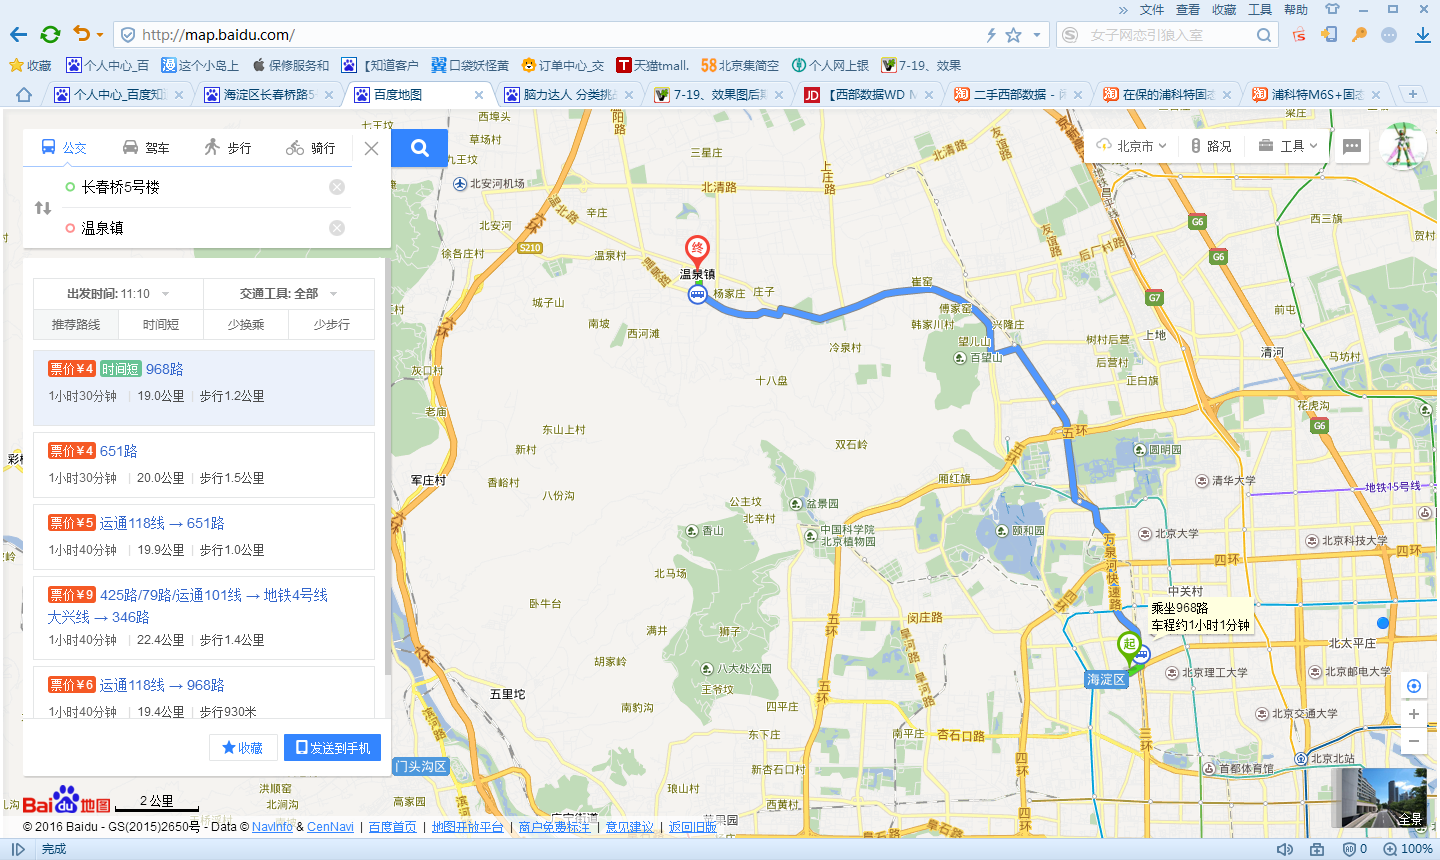Choose 少换乘 sort option
Image resolution: width=1440 pixels, height=860 pixels.
pos(246,325)
